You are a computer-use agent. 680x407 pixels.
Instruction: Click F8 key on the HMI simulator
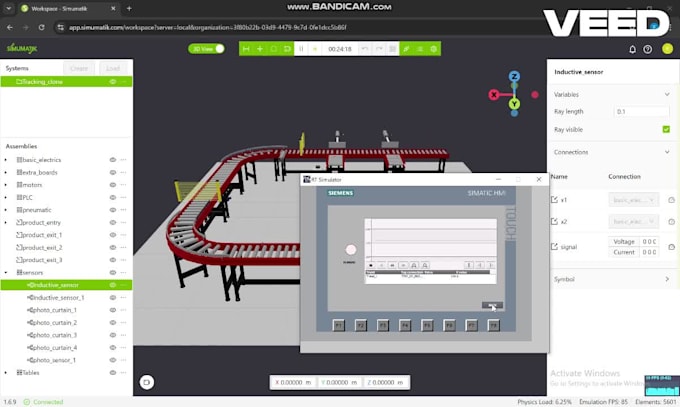tap(494, 325)
